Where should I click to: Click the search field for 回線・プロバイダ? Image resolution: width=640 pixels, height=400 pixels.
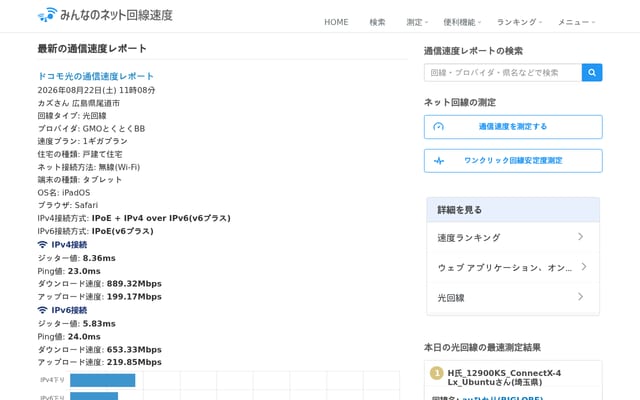(x=503, y=73)
